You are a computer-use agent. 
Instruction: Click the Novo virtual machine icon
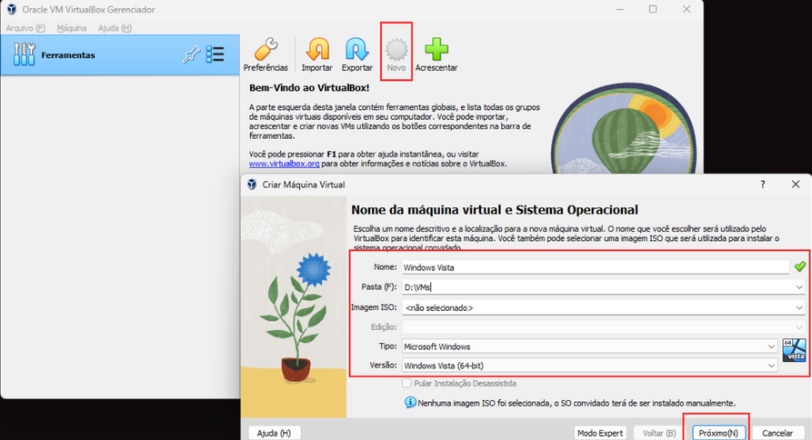(x=396, y=54)
